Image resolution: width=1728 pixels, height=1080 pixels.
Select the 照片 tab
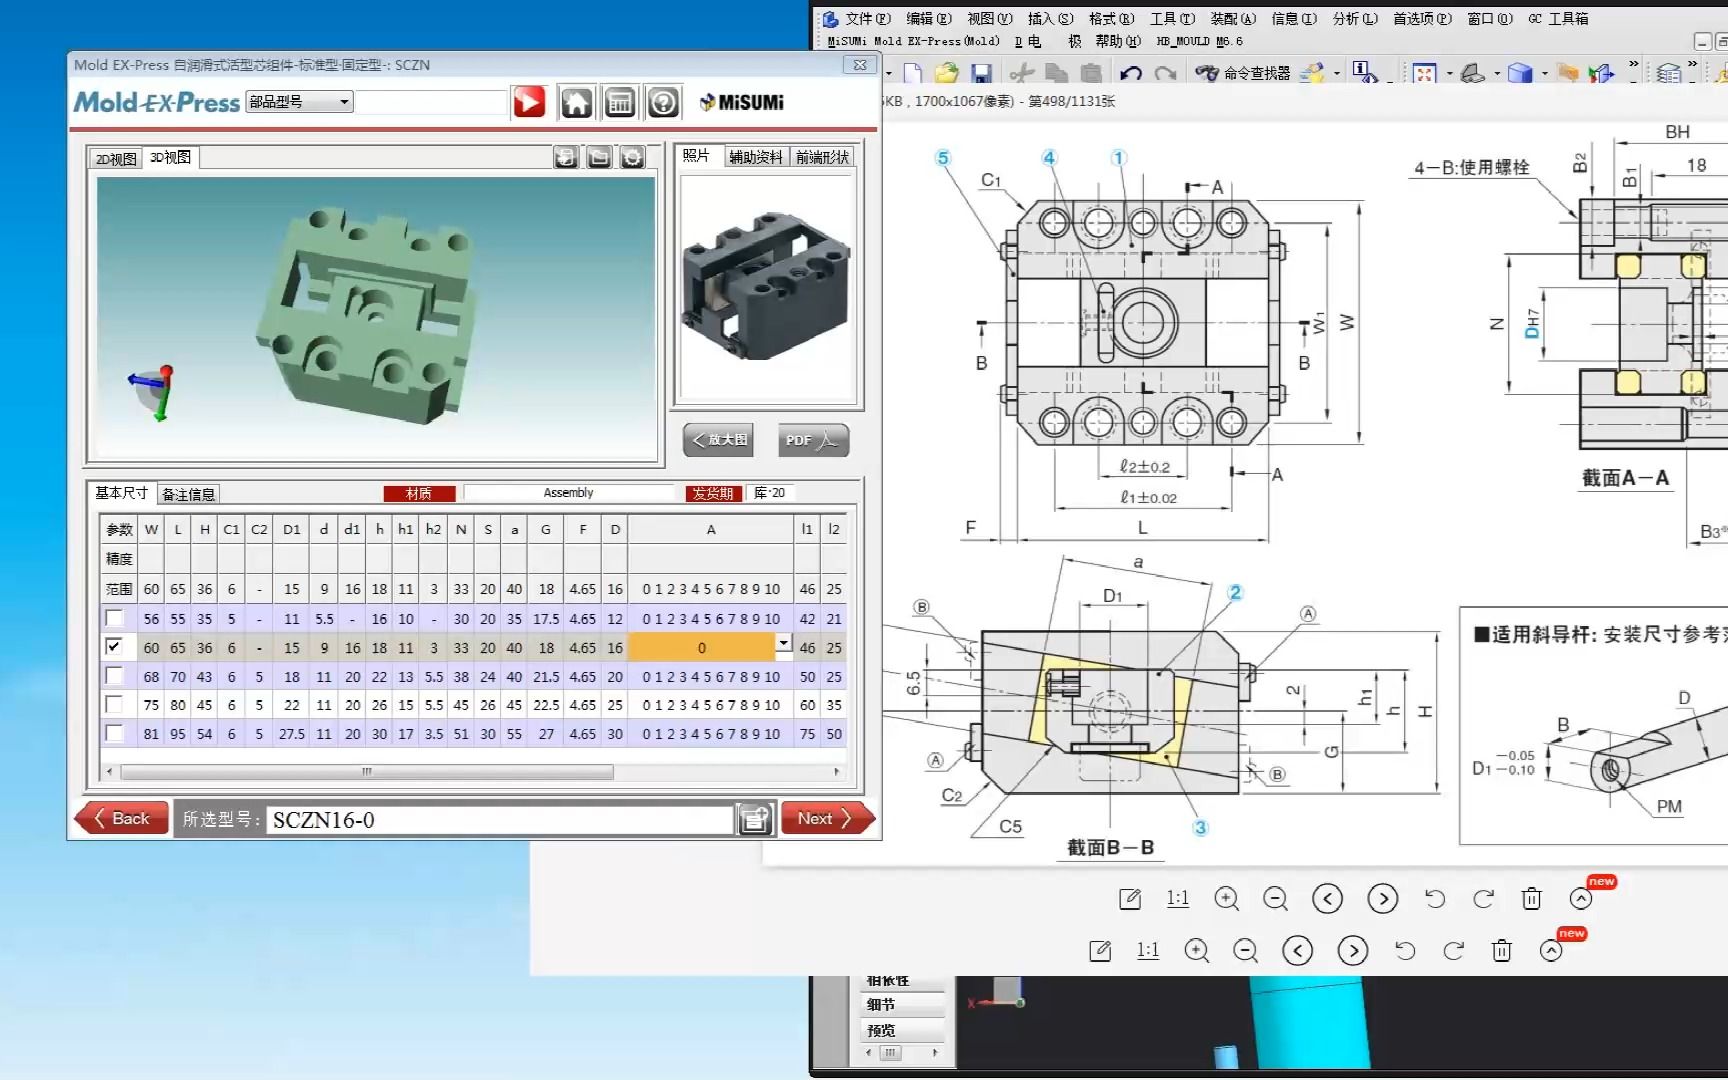point(696,156)
